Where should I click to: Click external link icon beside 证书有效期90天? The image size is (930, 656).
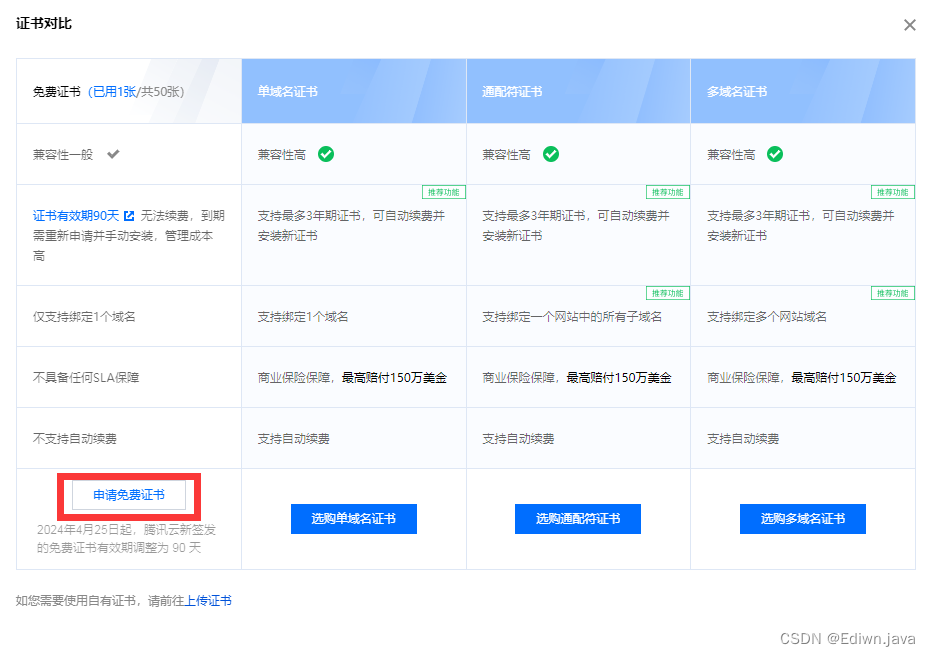tap(129, 216)
